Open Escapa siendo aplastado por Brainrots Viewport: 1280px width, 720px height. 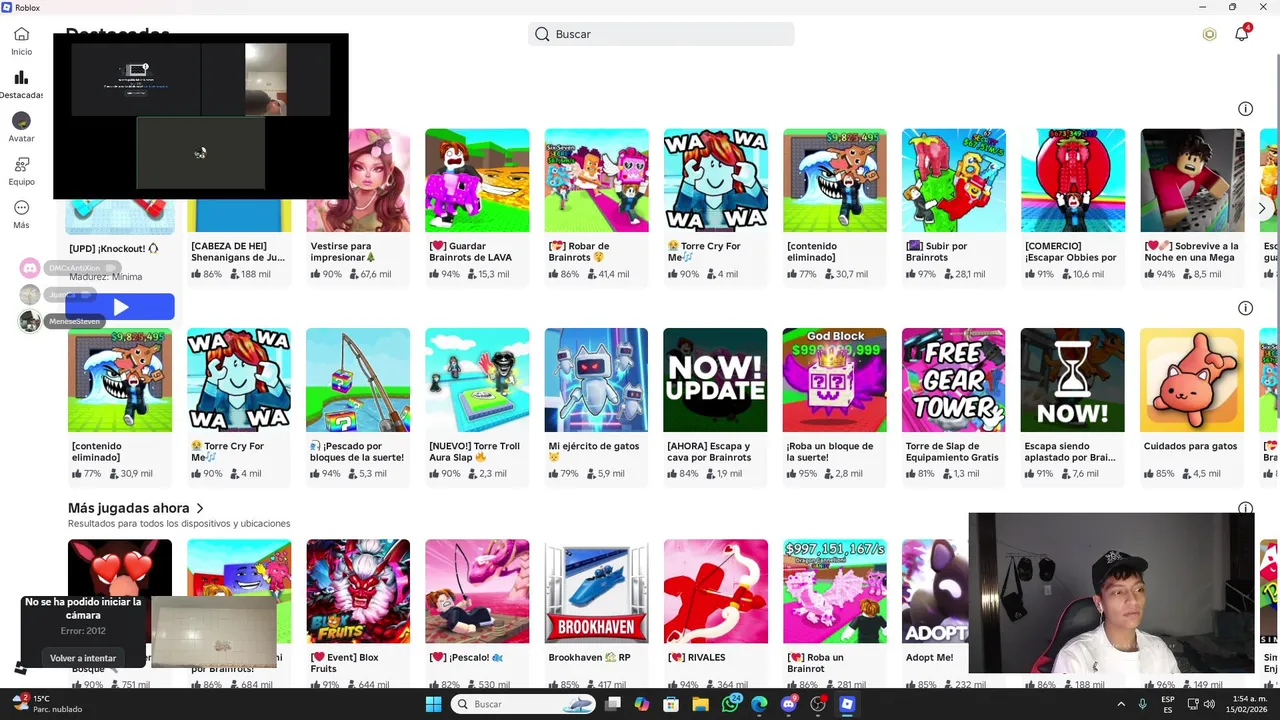click(1073, 406)
